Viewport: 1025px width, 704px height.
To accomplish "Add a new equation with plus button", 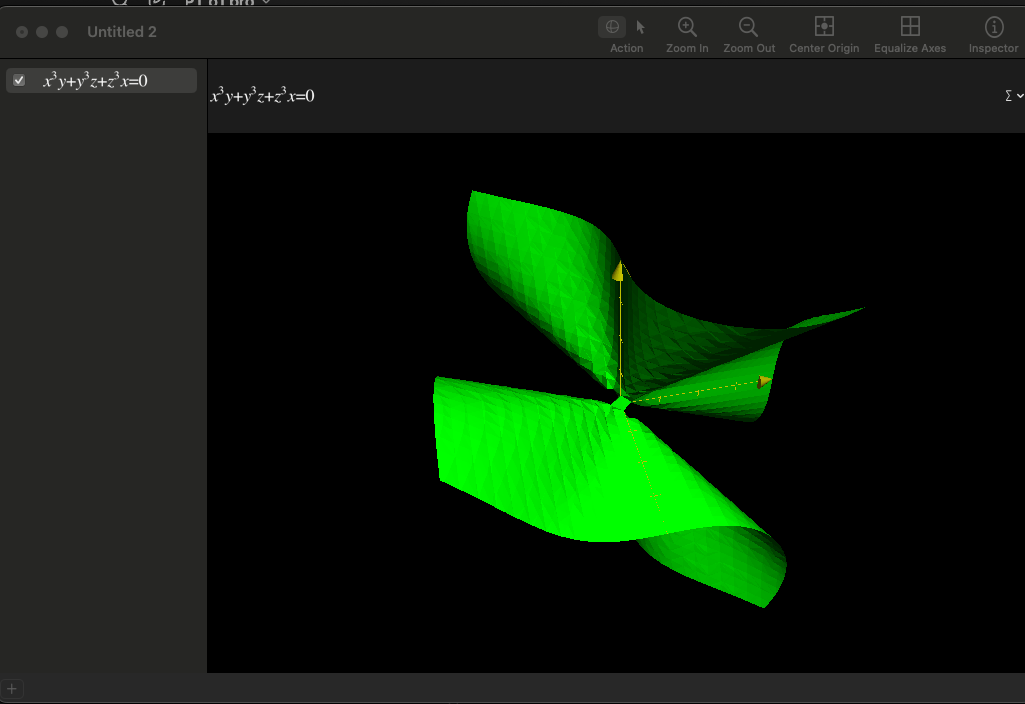I will pos(12,688).
